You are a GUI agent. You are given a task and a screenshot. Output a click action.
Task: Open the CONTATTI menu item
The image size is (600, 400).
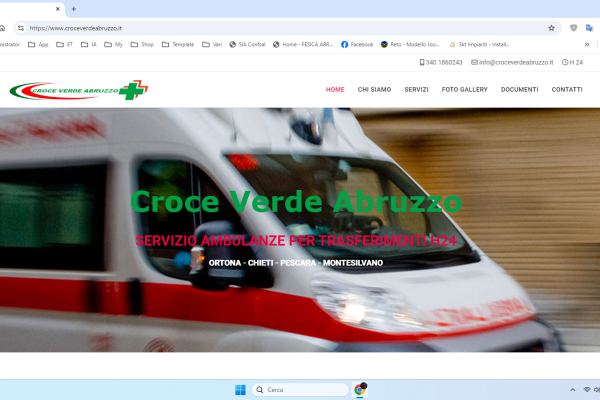[567, 90]
